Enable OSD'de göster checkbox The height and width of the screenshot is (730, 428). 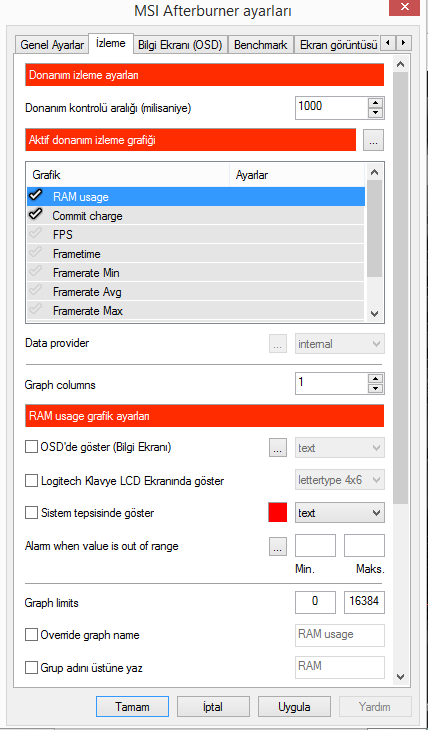[31, 447]
